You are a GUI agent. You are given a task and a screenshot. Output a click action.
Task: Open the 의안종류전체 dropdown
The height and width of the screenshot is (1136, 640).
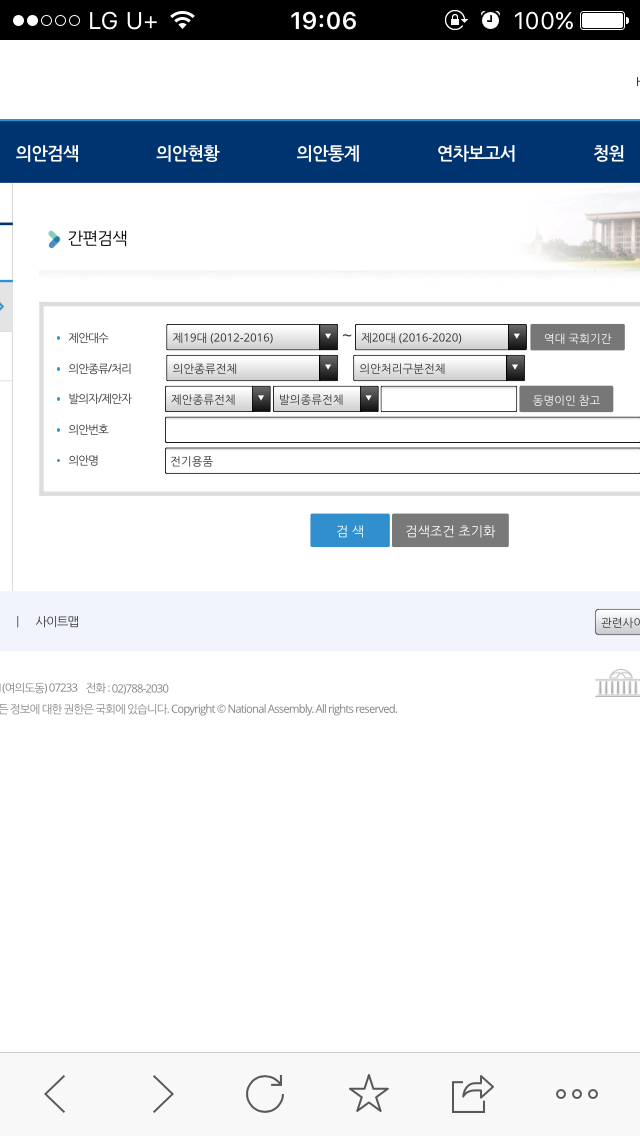pyautogui.click(x=252, y=368)
